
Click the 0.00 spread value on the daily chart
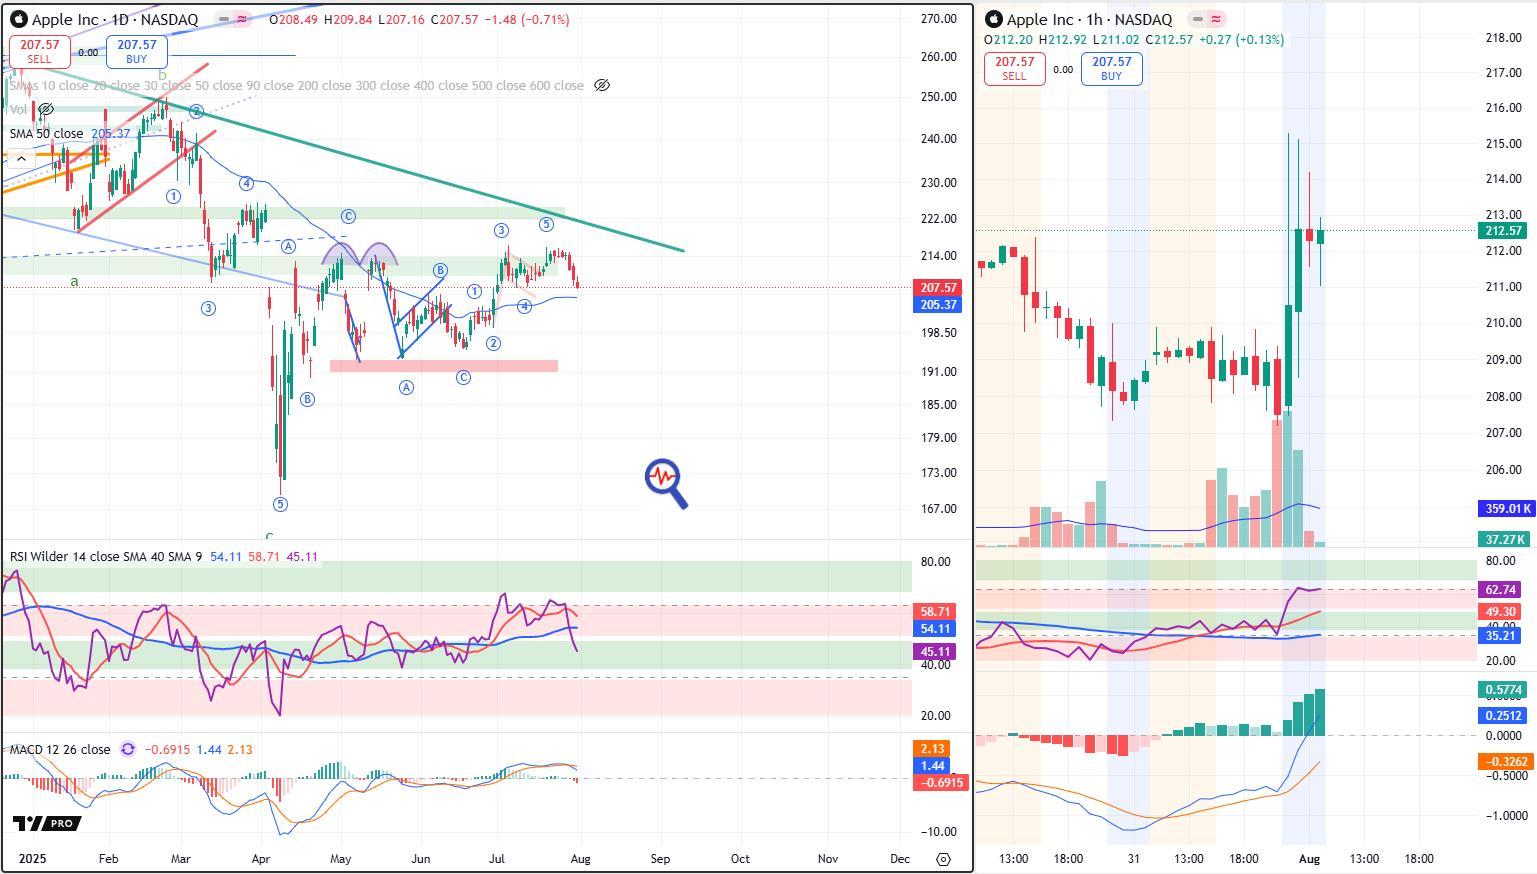(88, 53)
